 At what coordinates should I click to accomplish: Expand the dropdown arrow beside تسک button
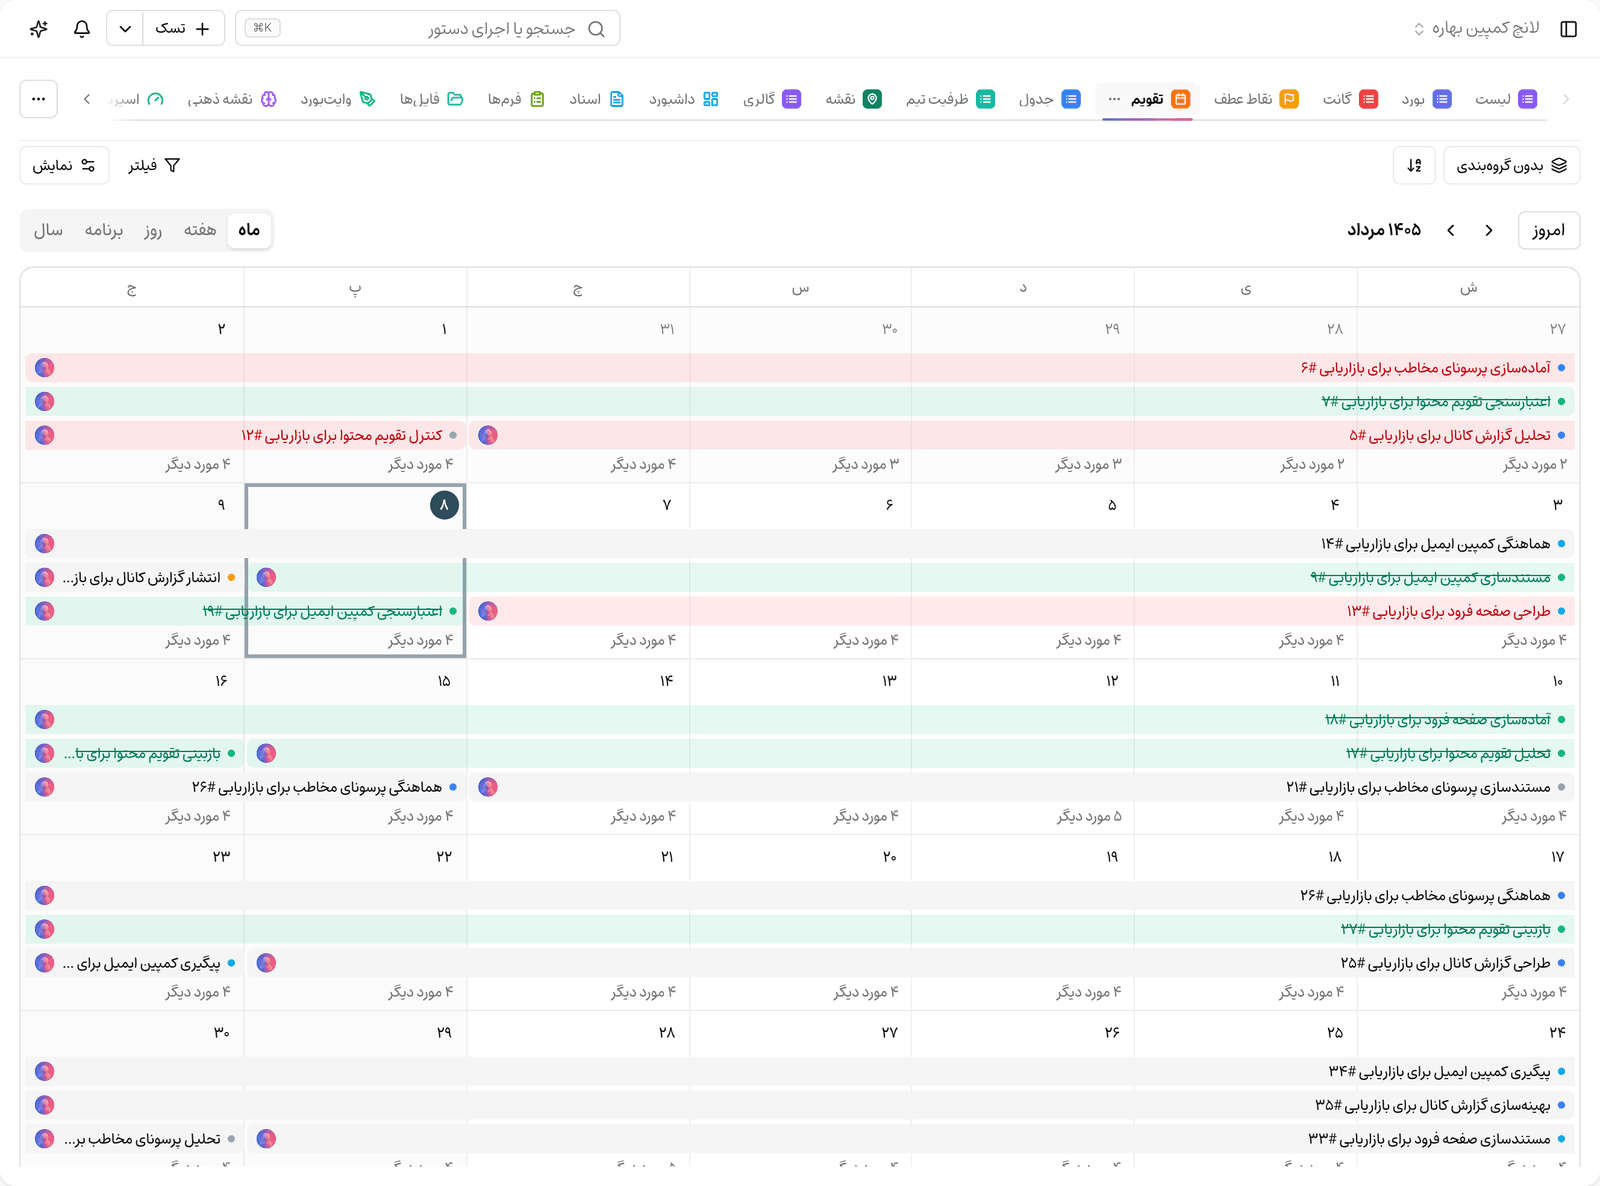[125, 28]
